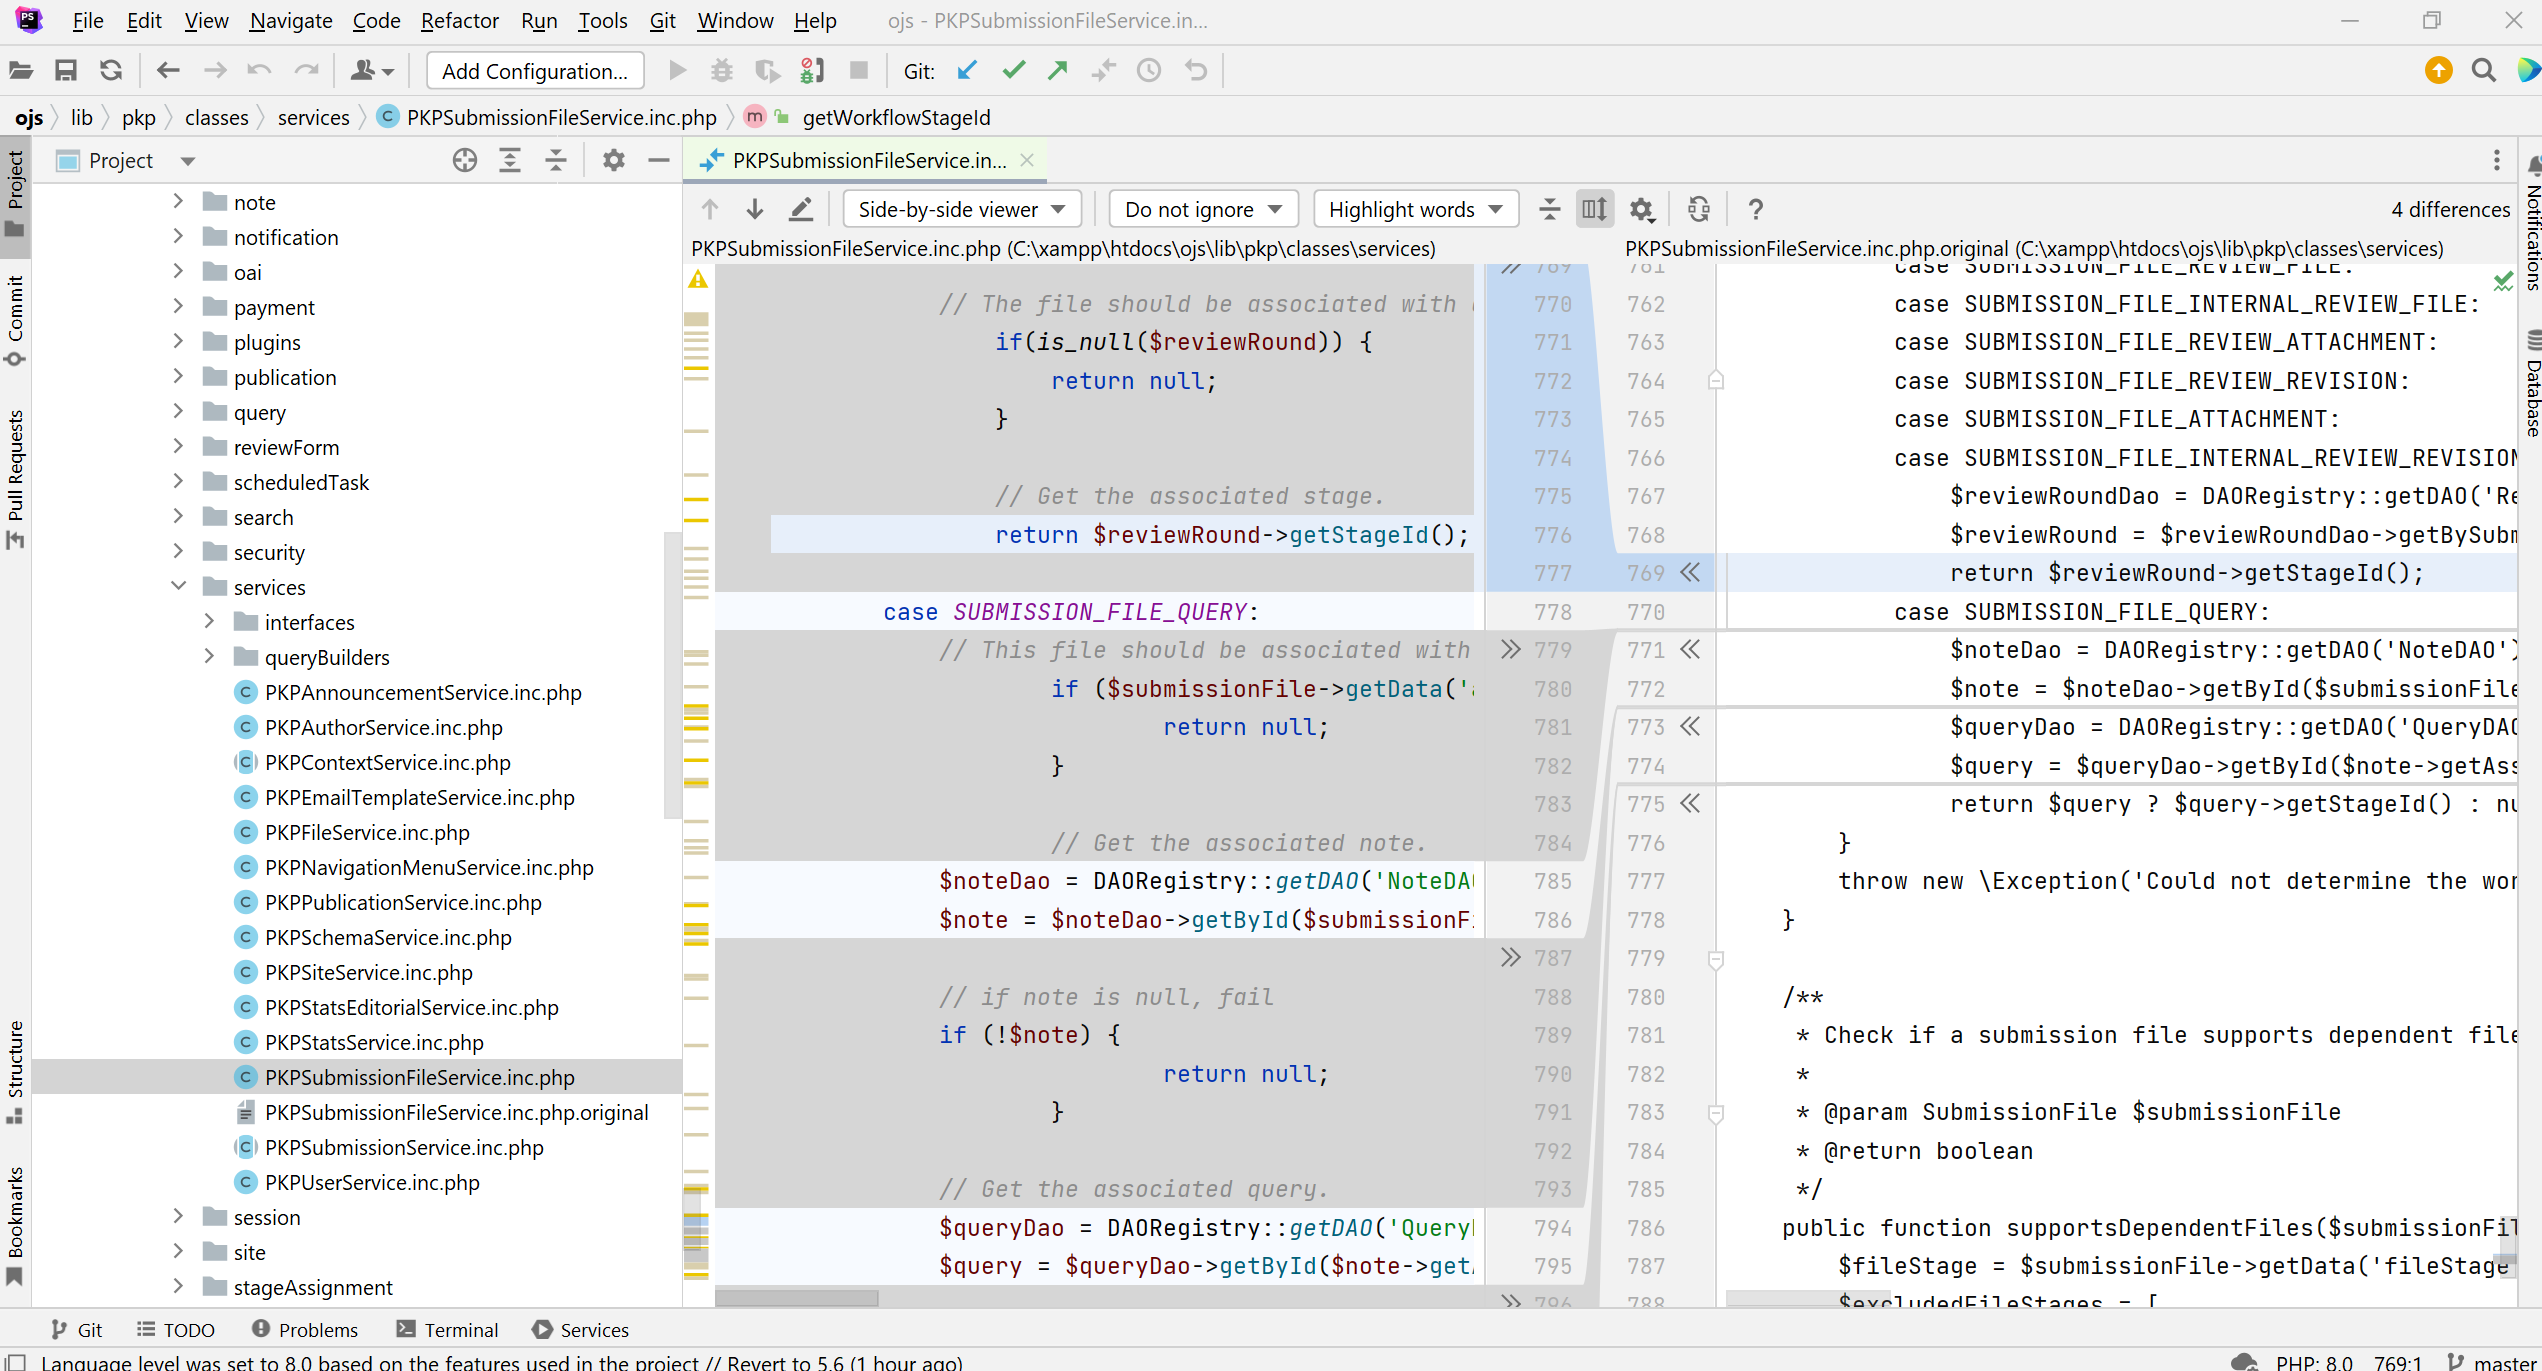Image resolution: width=2542 pixels, height=1371 pixels.
Task: Click the Forward navigation arrow
Action: coord(214,71)
